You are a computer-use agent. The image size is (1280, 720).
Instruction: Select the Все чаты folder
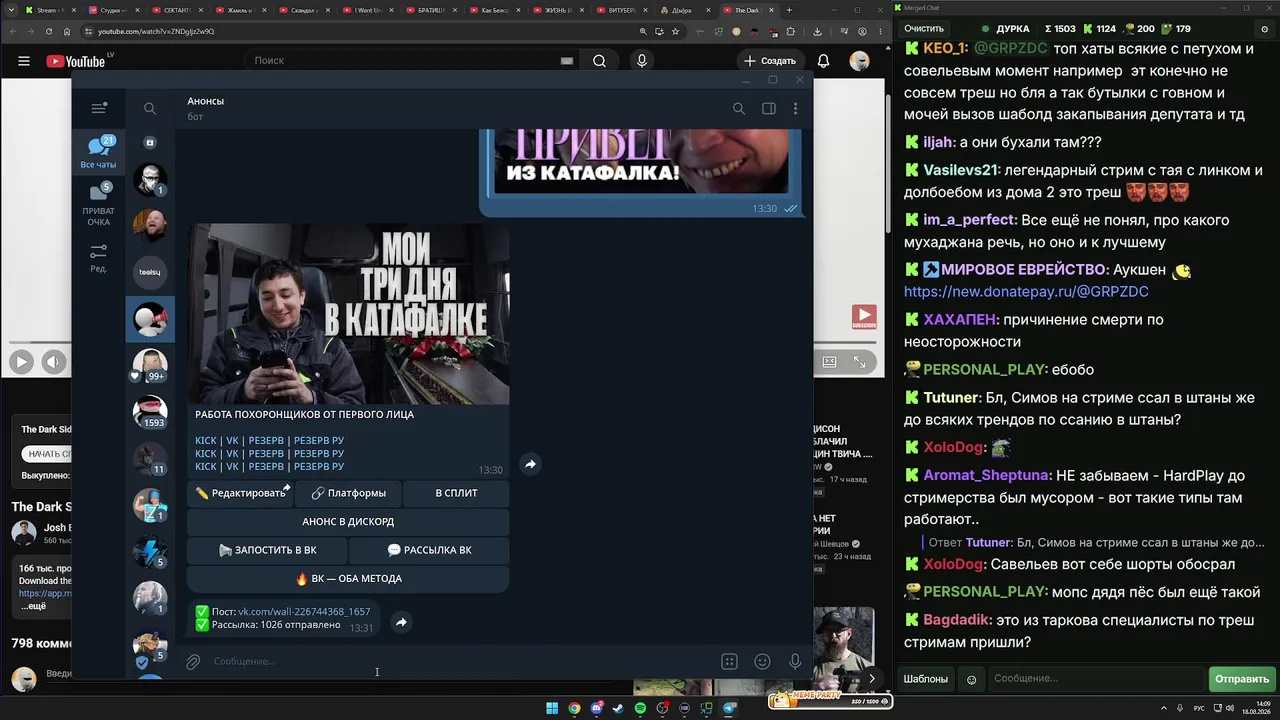pos(98,152)
